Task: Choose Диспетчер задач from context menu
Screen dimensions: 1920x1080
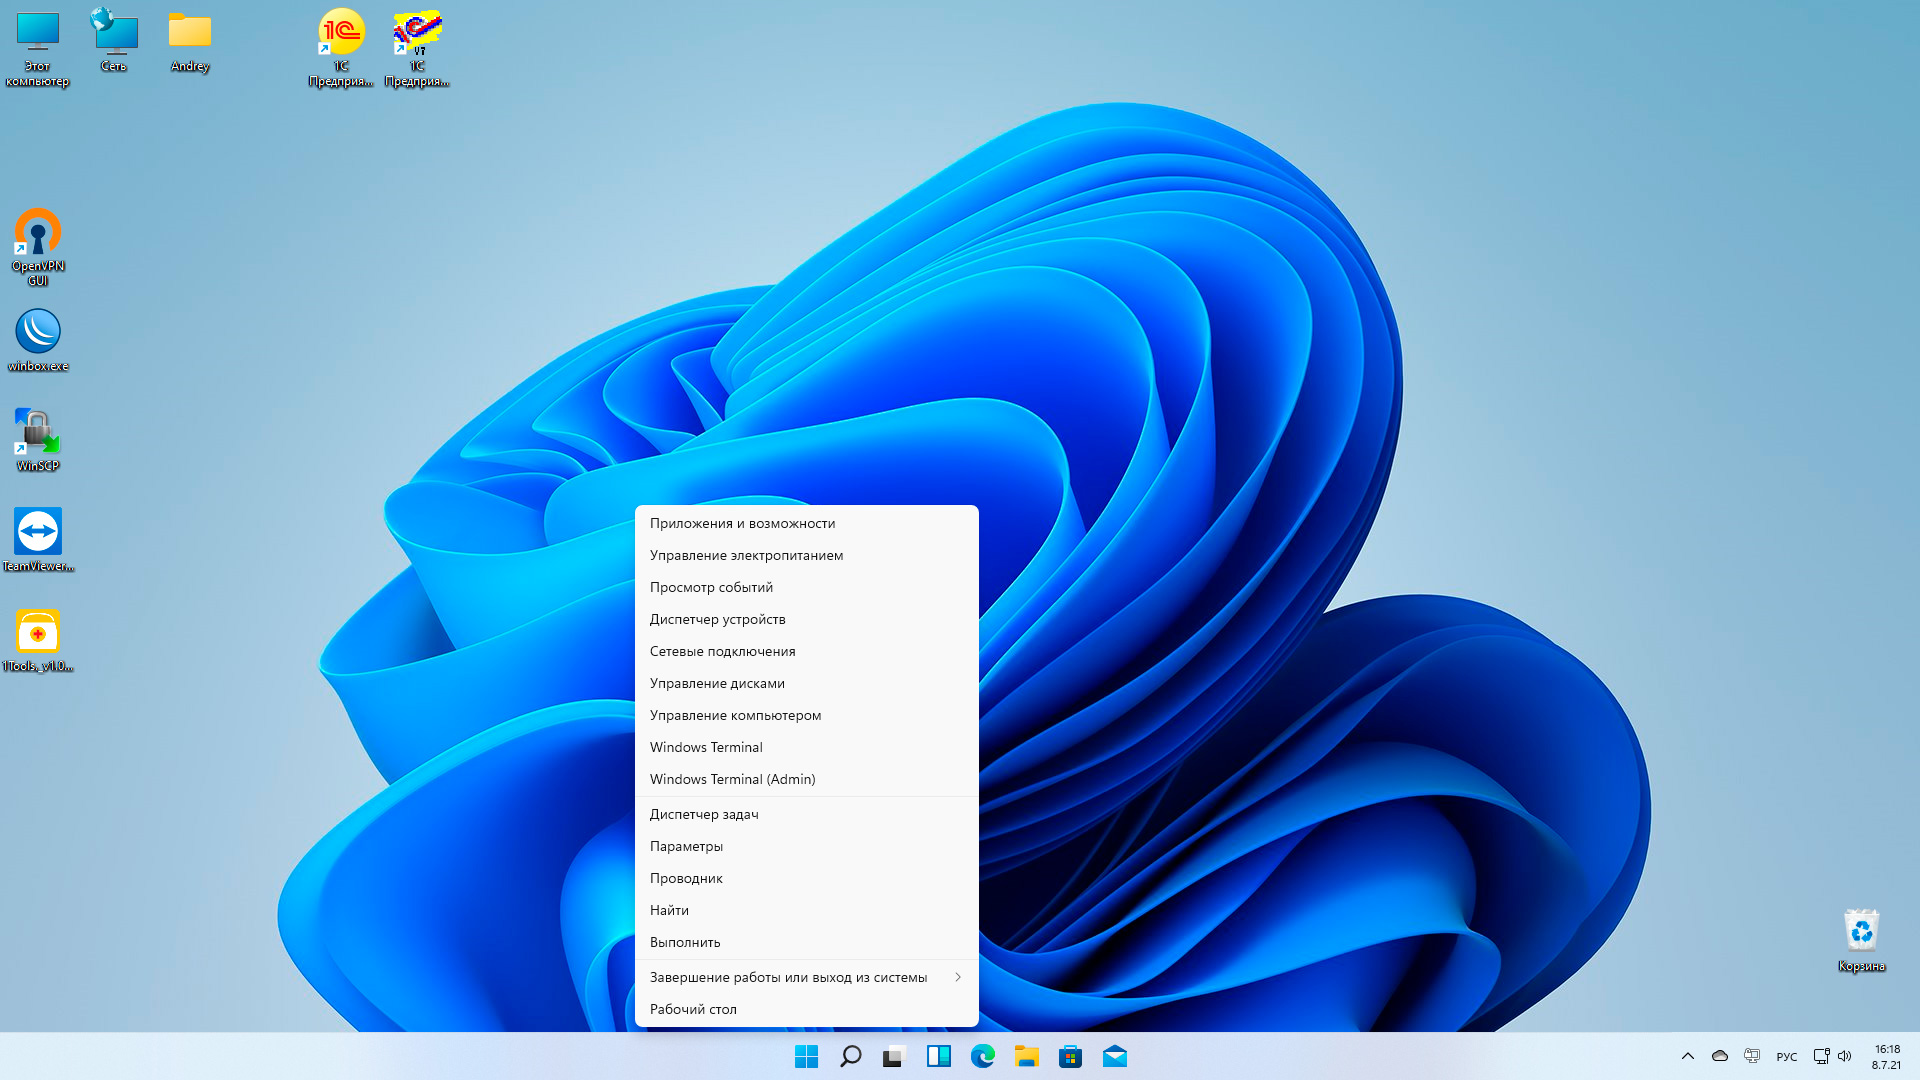Action: pos(704,814)
